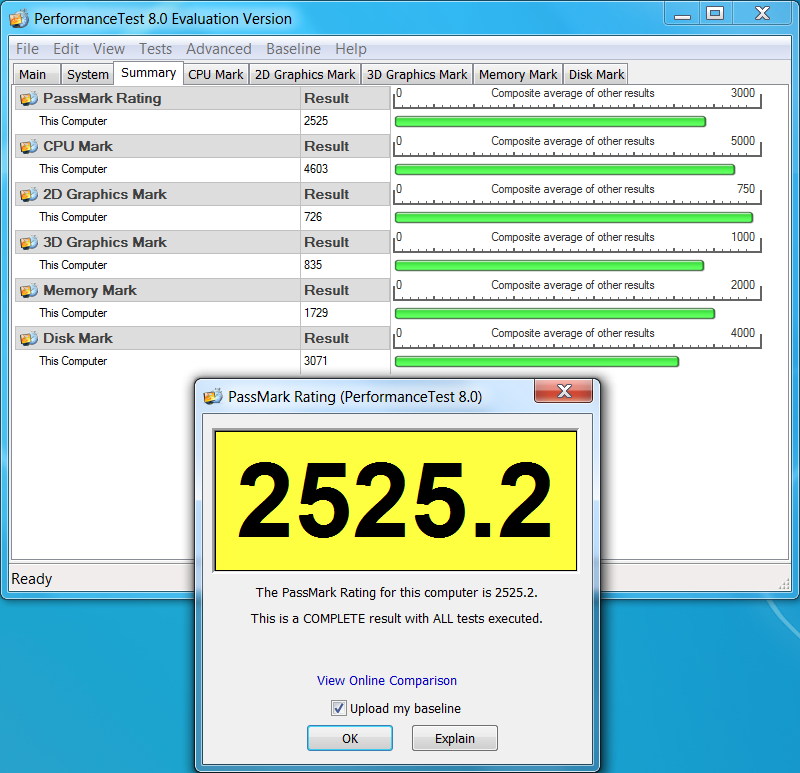Click the Memory Mark row icon
The height and width of the screenshot is (773, 800).
click(x=29, y=290)
